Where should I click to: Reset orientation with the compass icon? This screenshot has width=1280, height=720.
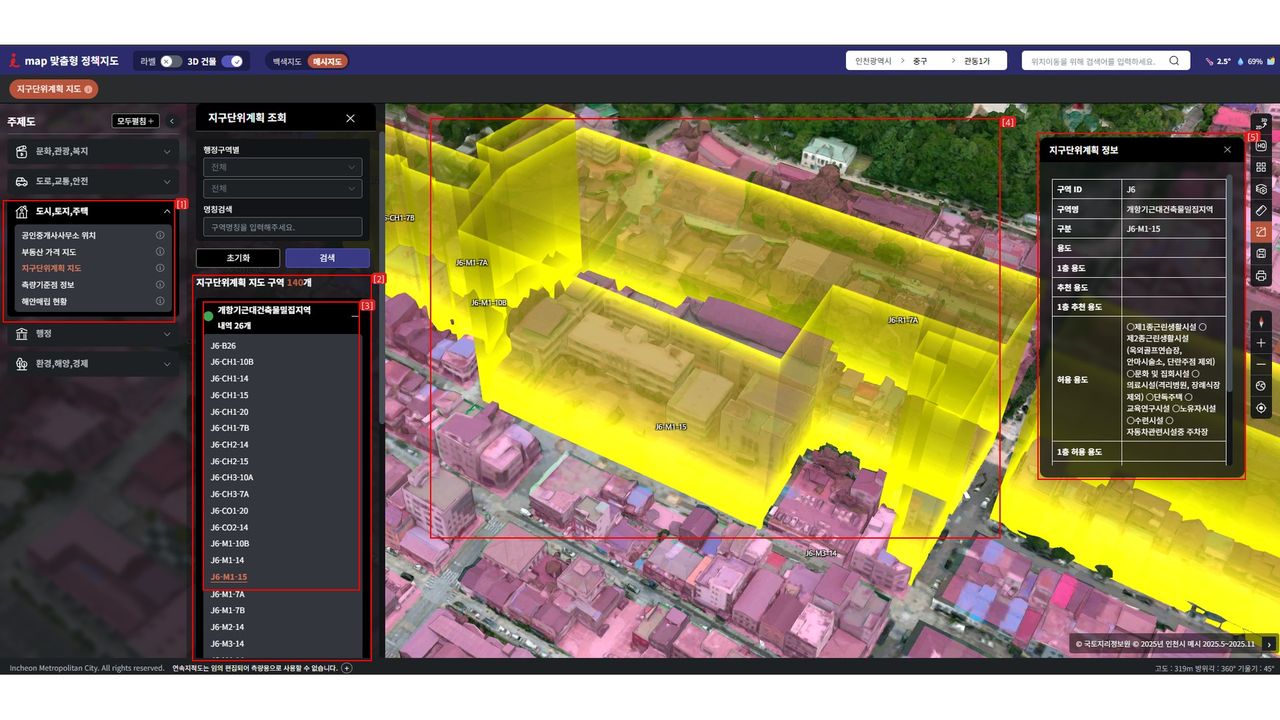[1261, 322]
